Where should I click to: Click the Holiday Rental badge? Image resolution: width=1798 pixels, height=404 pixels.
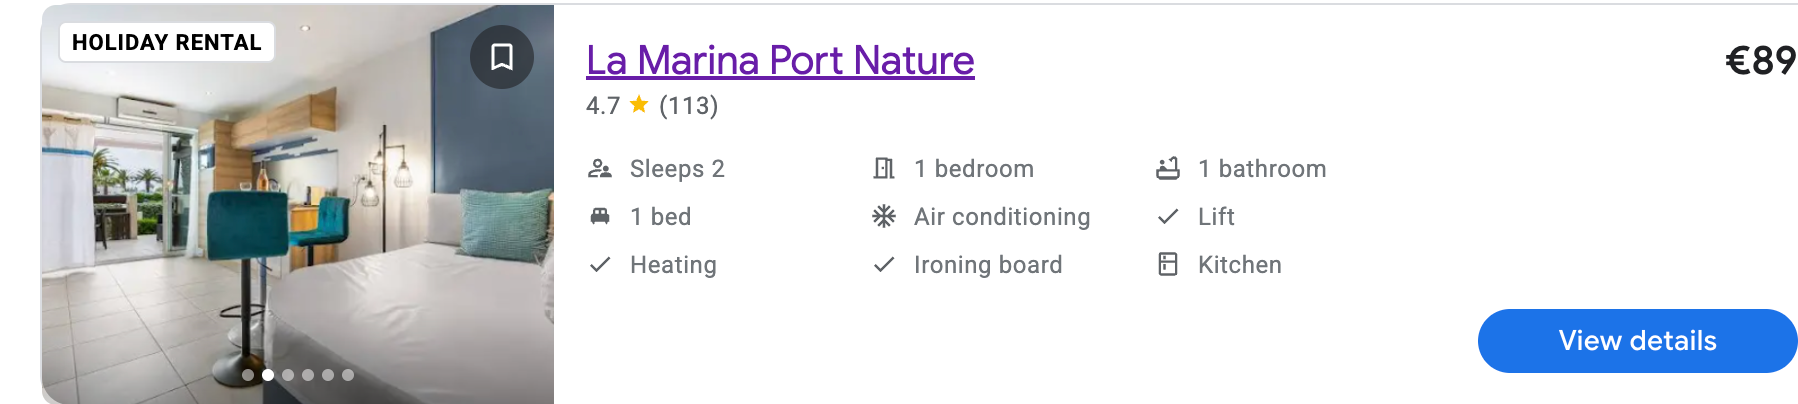point(167,42)
